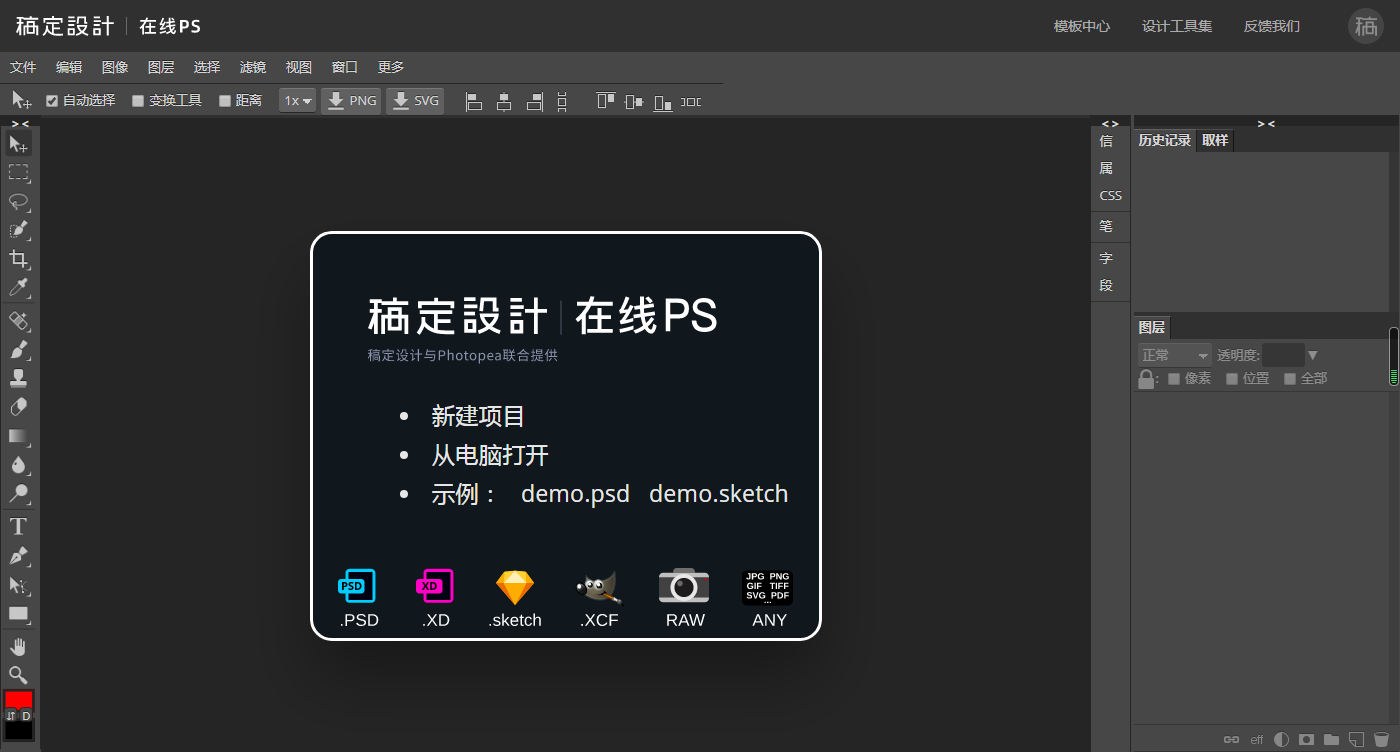1400x752 pixels.
Task: Click the red foreground color swatch
Action: pos(19,699)
